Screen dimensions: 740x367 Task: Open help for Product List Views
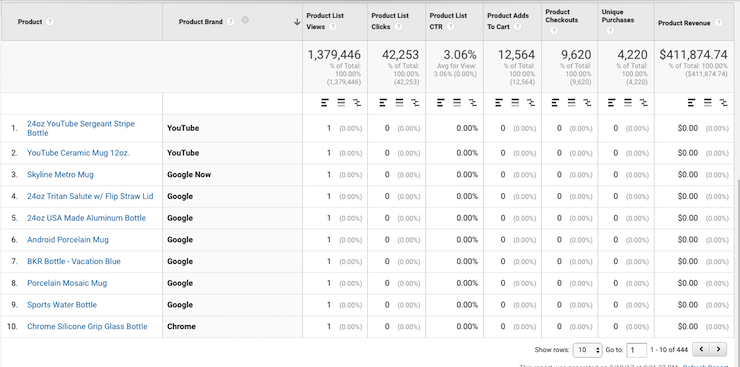(333, 27)
